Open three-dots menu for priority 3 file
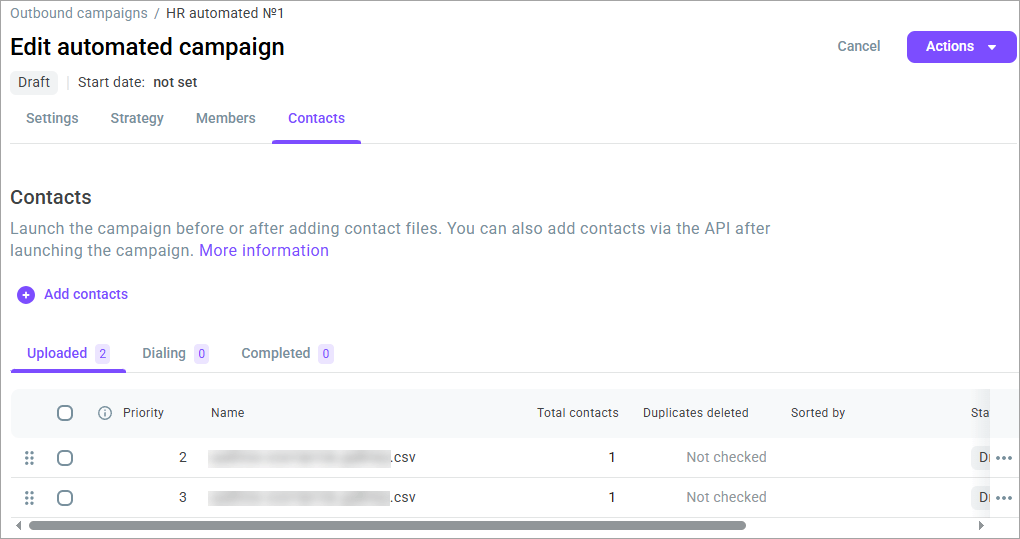 (x=1004, y=498)
